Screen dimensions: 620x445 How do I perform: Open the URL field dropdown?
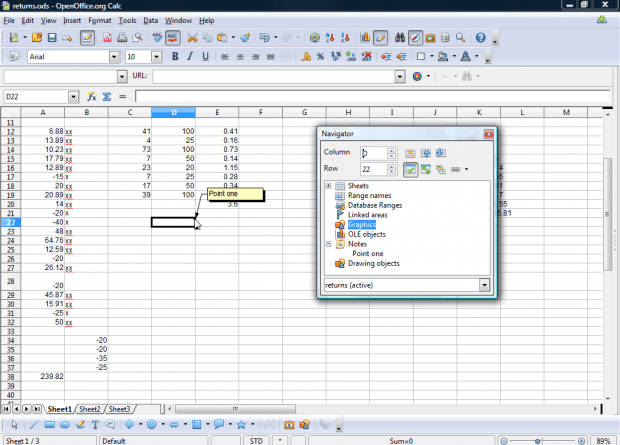tap(400, 76)
